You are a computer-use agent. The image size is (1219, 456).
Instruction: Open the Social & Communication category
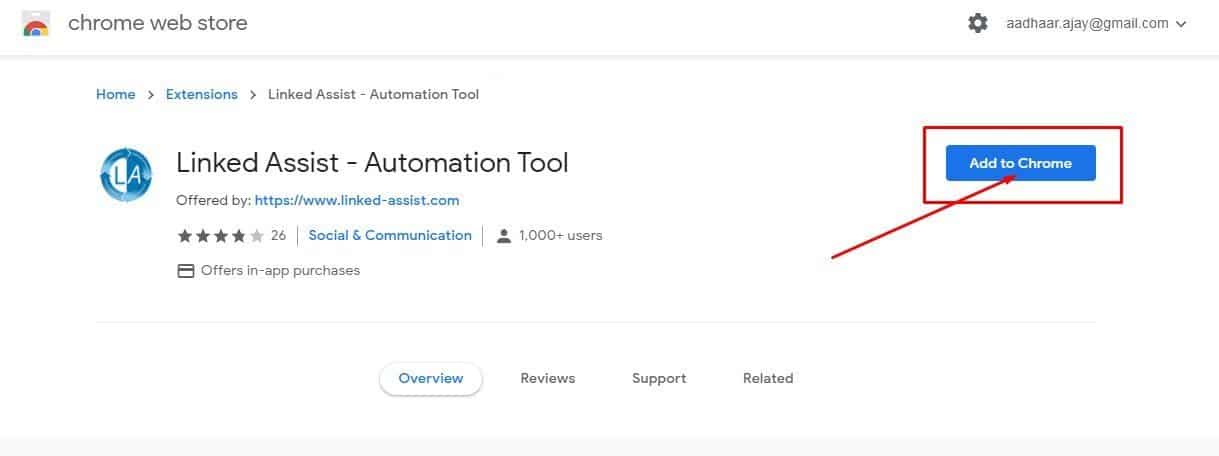(x=390, y=236)
